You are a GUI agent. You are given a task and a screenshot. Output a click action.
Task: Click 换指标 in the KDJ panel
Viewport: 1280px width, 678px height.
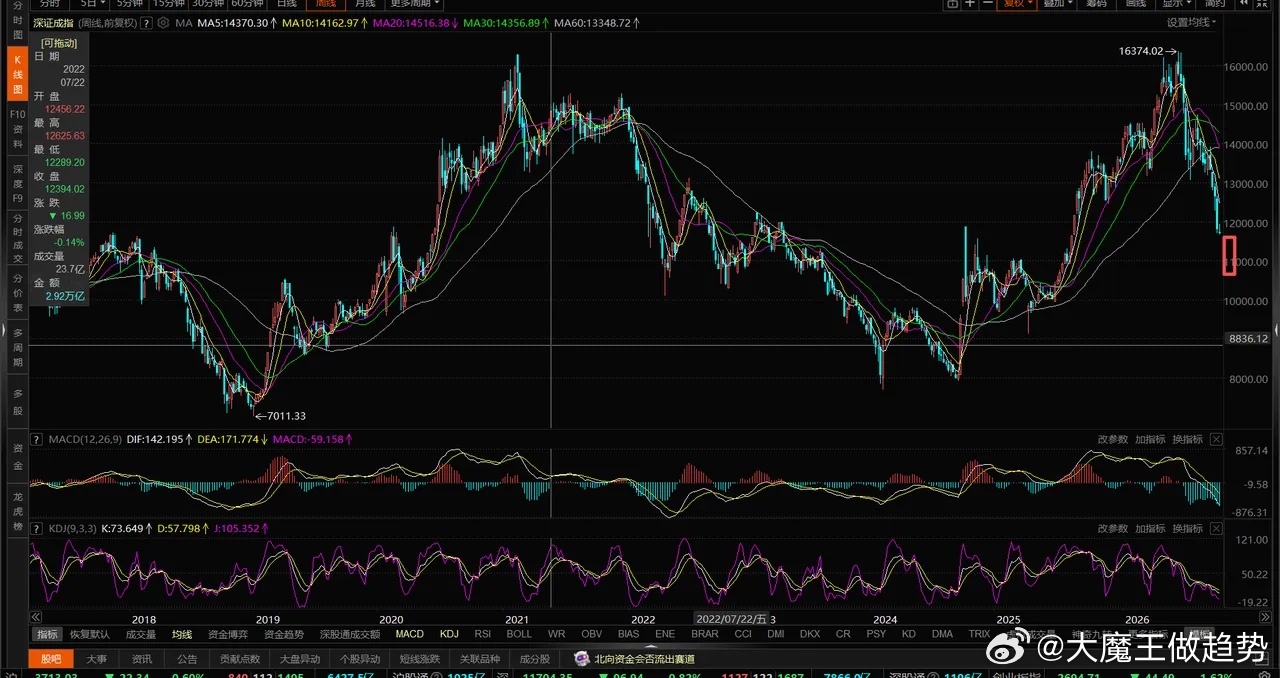pos(1187,528)
